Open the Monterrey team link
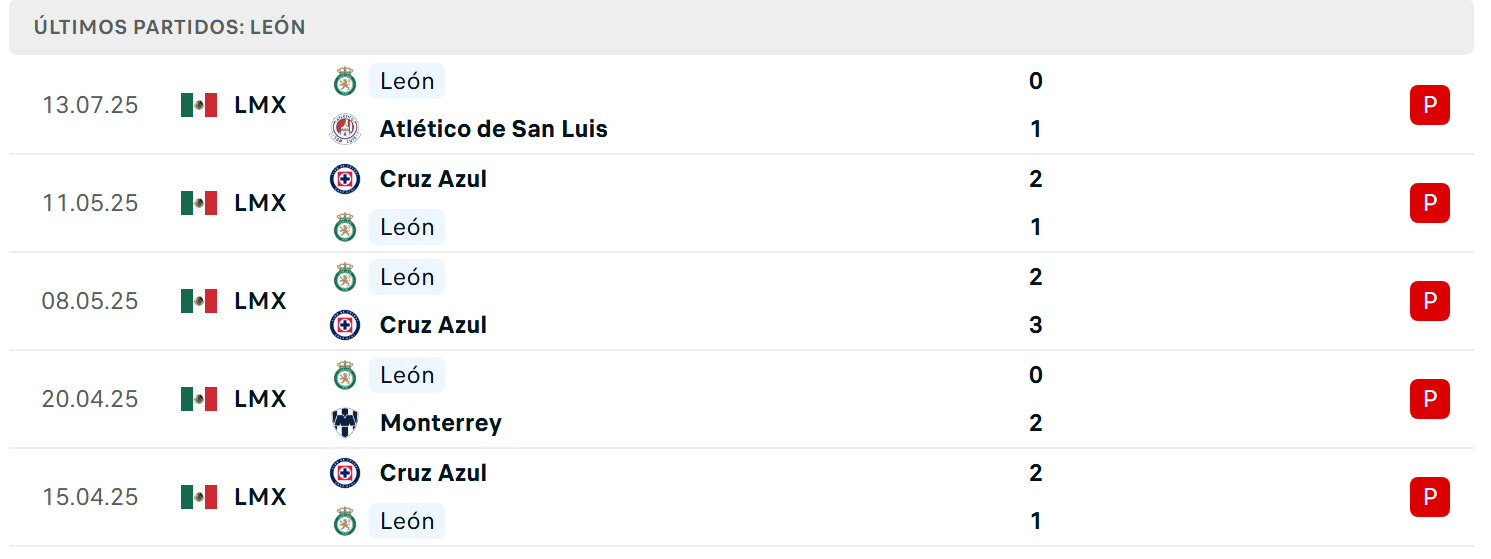Screen dimensions: 1491x559 [x=441, y=423]
